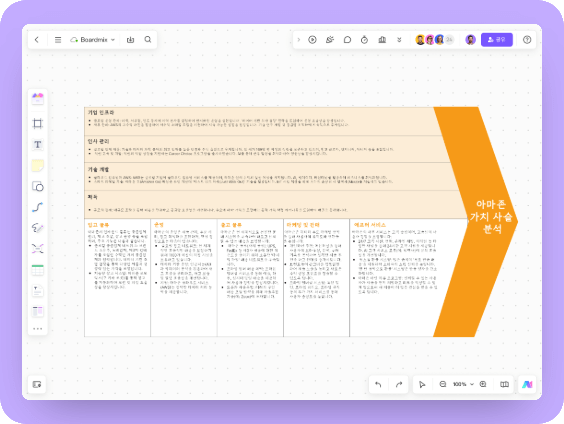The image size is (564, 424).
Task: Click the first collaborator avatar
Action: tap(420, 40)
